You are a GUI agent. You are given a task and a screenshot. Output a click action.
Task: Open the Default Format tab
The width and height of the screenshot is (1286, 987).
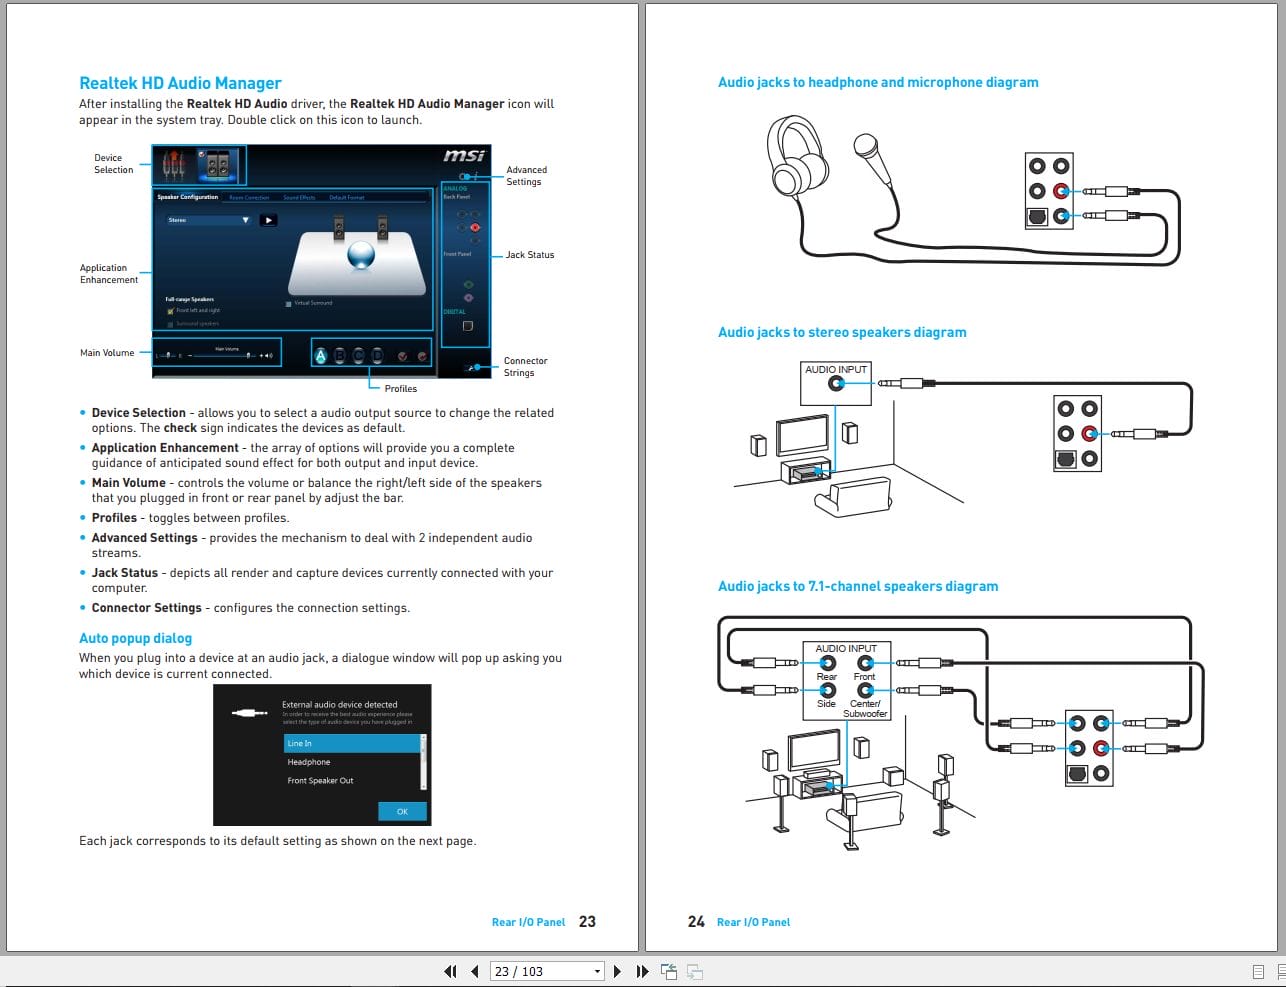348,197
